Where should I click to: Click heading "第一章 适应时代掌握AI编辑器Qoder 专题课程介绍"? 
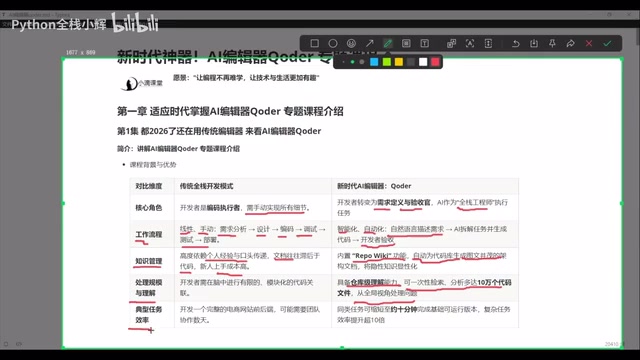point(230,111)
